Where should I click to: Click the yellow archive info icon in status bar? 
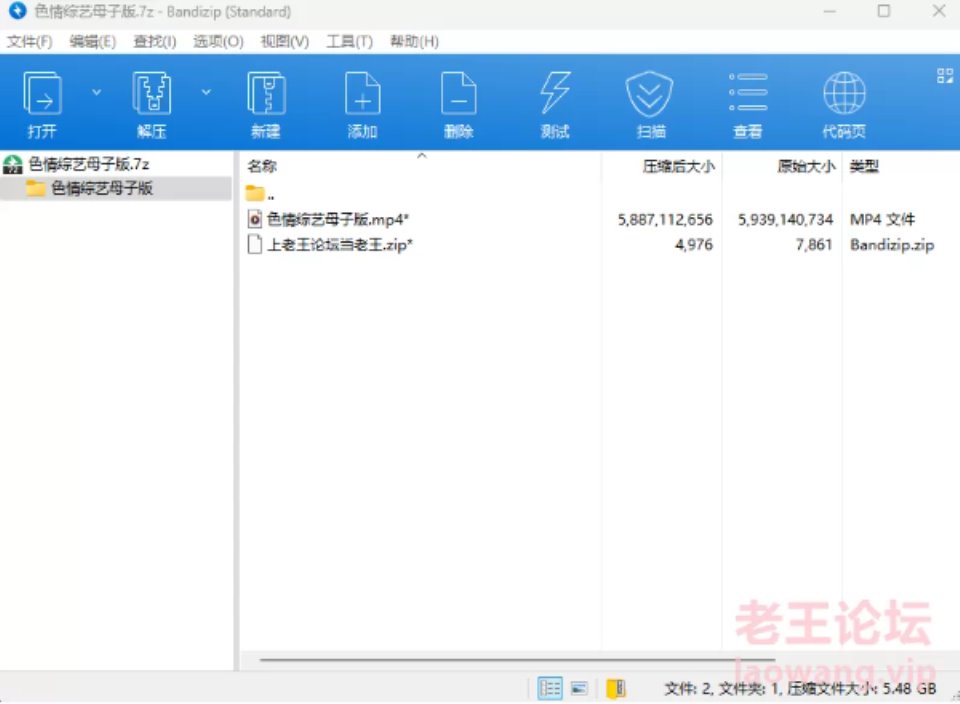(615, 688)
